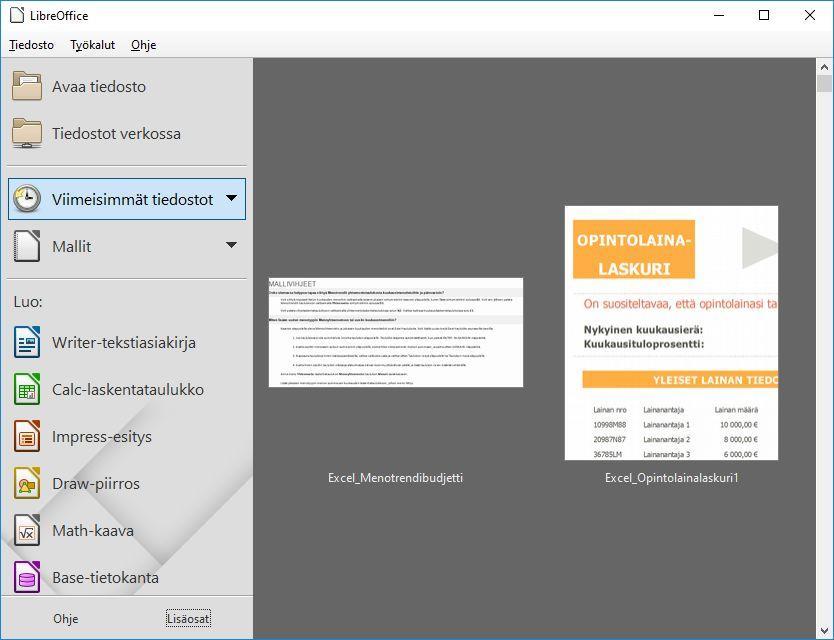This screenshot has width=834, height=640.
Task: Click the vertical scrollbar thumb
Action: tap(824, 84)
